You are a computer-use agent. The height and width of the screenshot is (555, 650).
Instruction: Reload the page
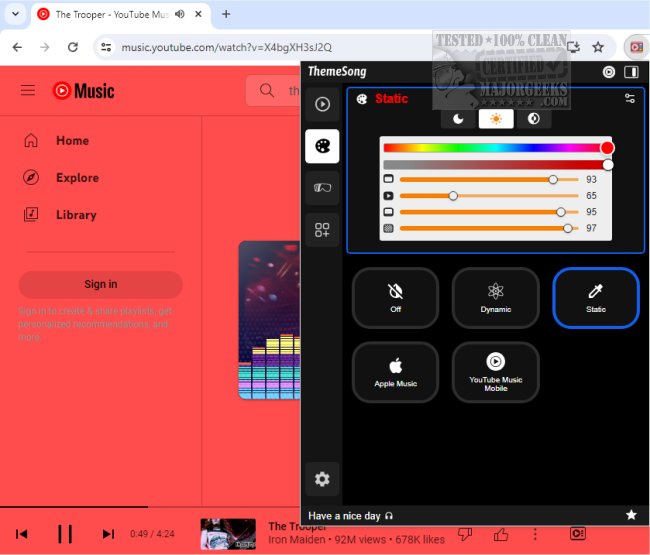tap(73, 47)
